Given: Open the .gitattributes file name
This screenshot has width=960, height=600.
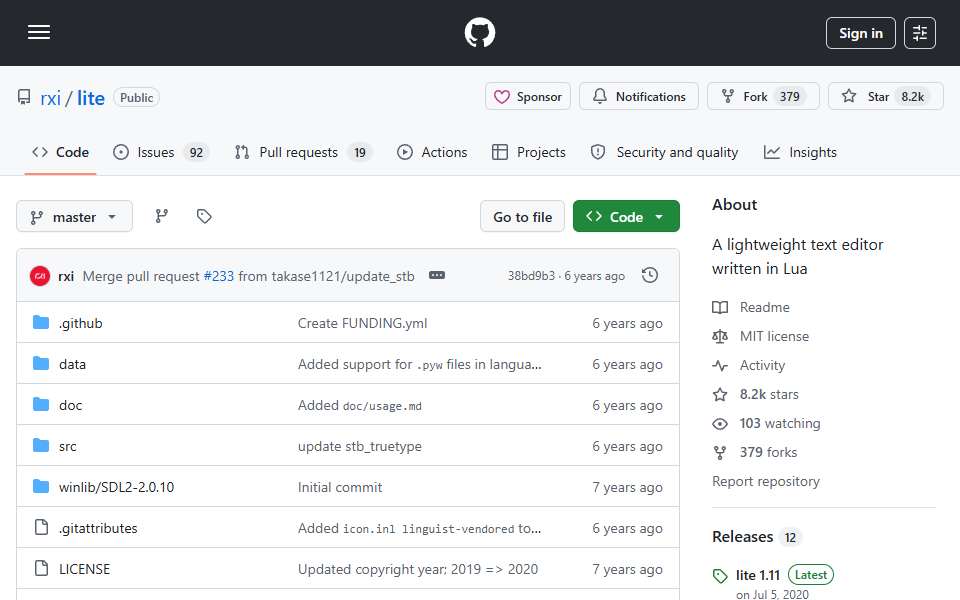Looking at the screenshot, I should (x=98, y=528).
